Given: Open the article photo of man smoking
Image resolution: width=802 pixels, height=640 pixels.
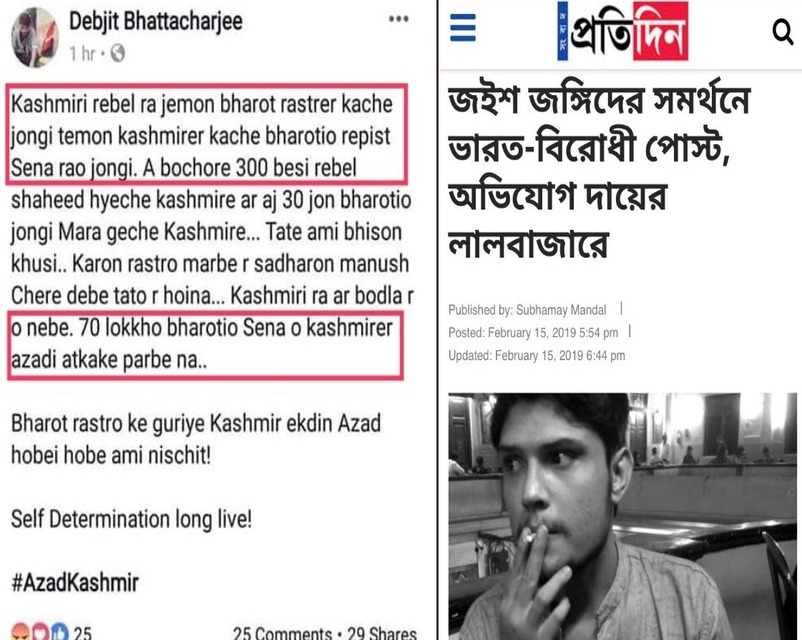Looking at the screenshot, I should pos(622,516).
